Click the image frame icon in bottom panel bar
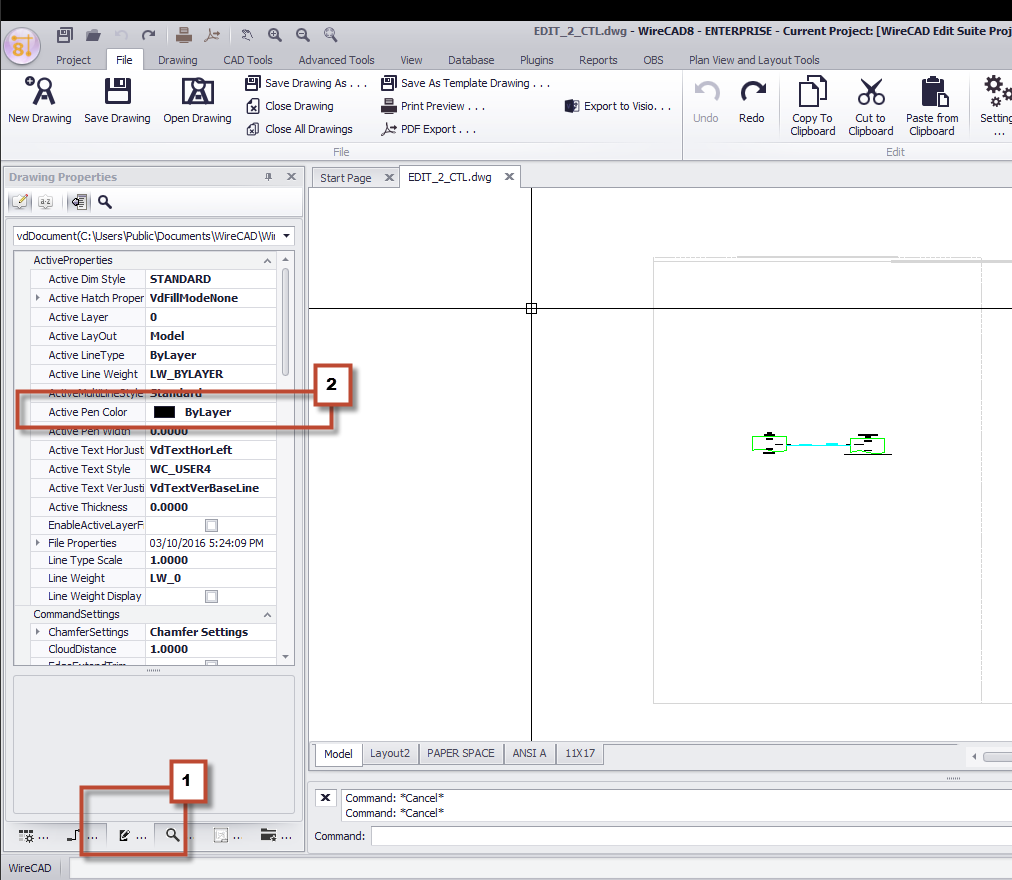Viewport: 1012px width, 880px height. click(x=227, y=836)
